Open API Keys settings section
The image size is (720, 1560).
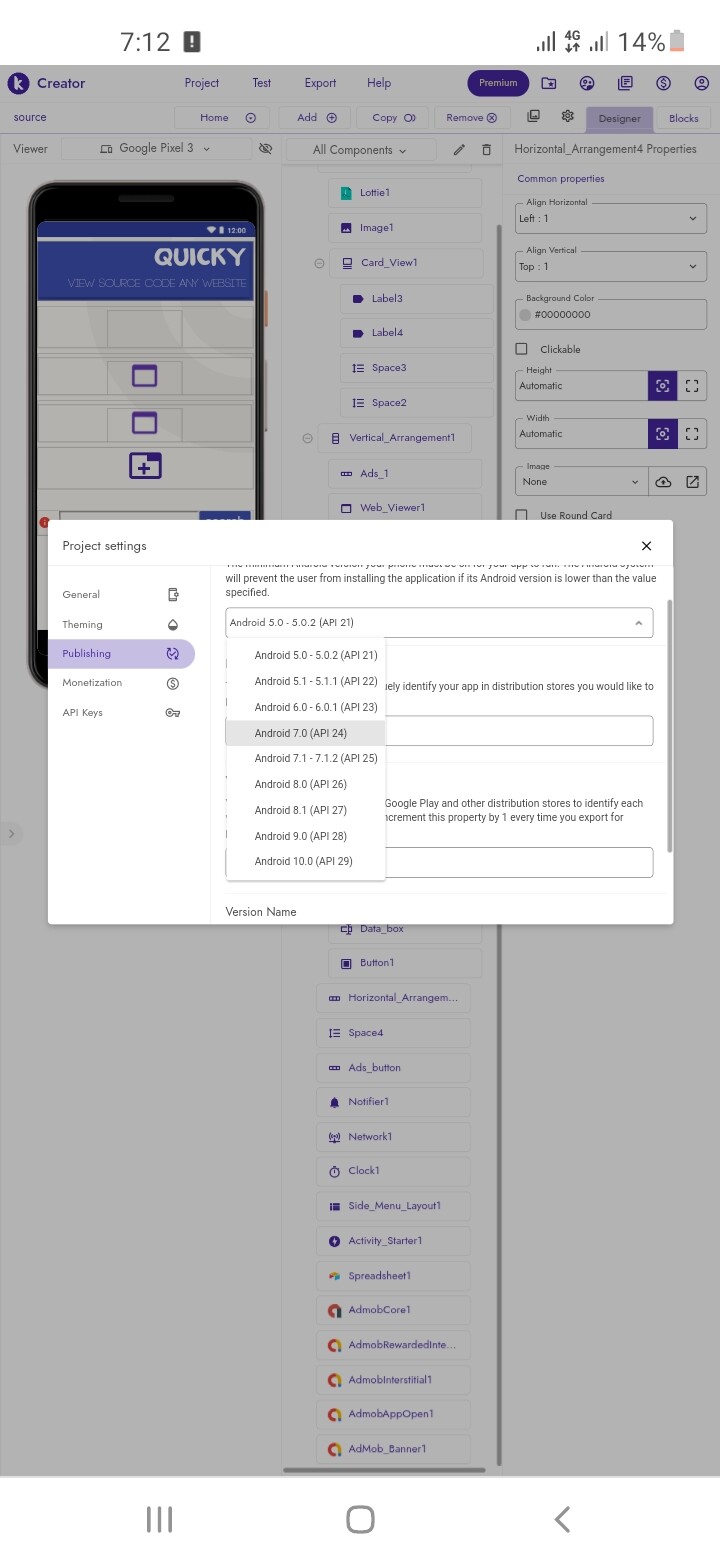point(121,713)
